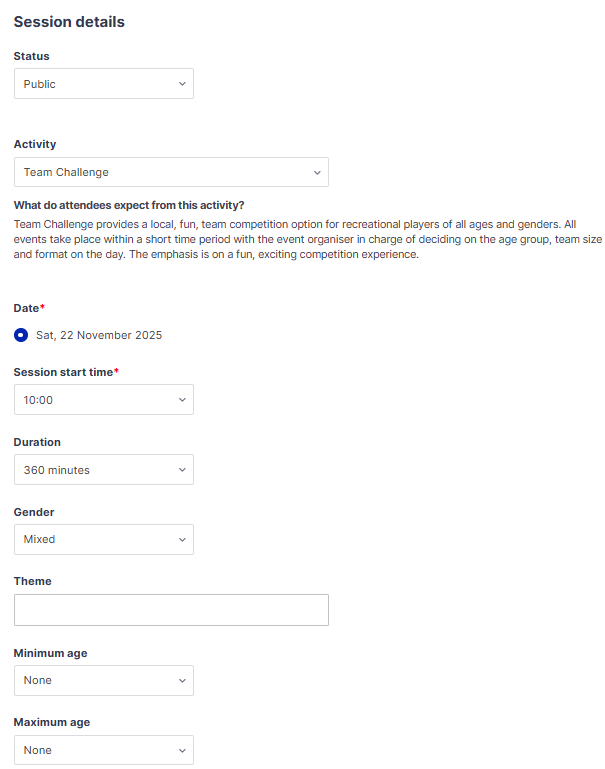
Task: Click the chevron arrow in the Gender dropdown
Action: pyautogui.click(x=182, y=539)
